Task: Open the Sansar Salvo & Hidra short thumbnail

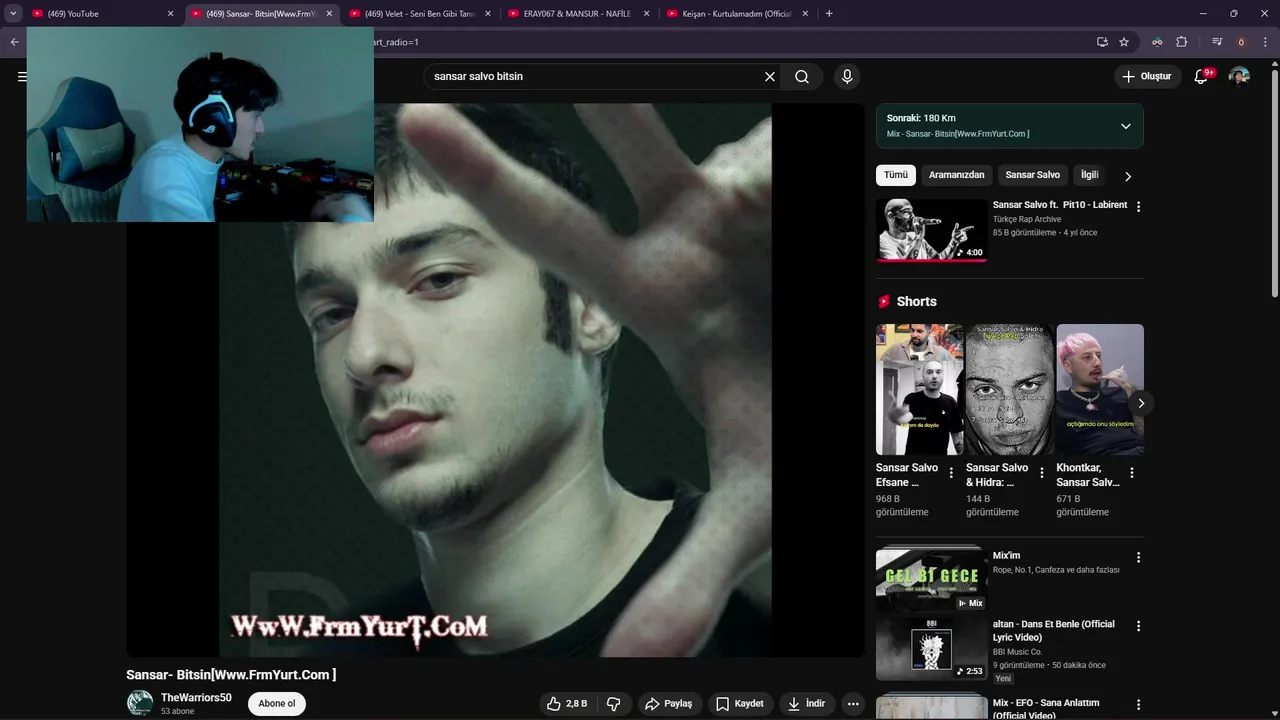Action: click(1010, 390)
